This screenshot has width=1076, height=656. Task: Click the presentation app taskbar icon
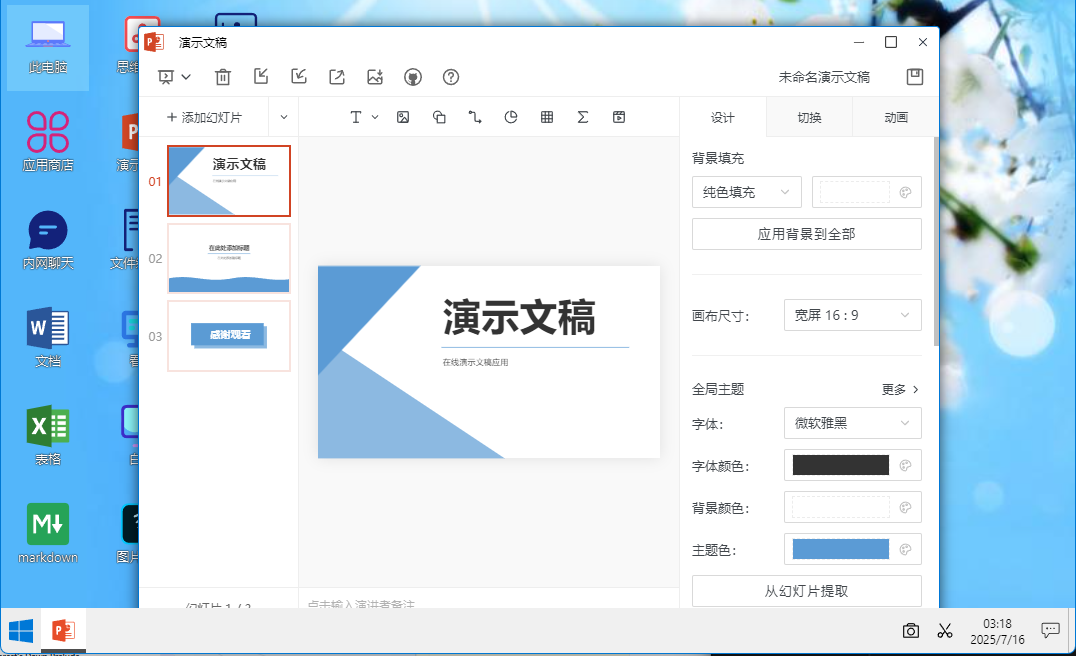(63, 631)
